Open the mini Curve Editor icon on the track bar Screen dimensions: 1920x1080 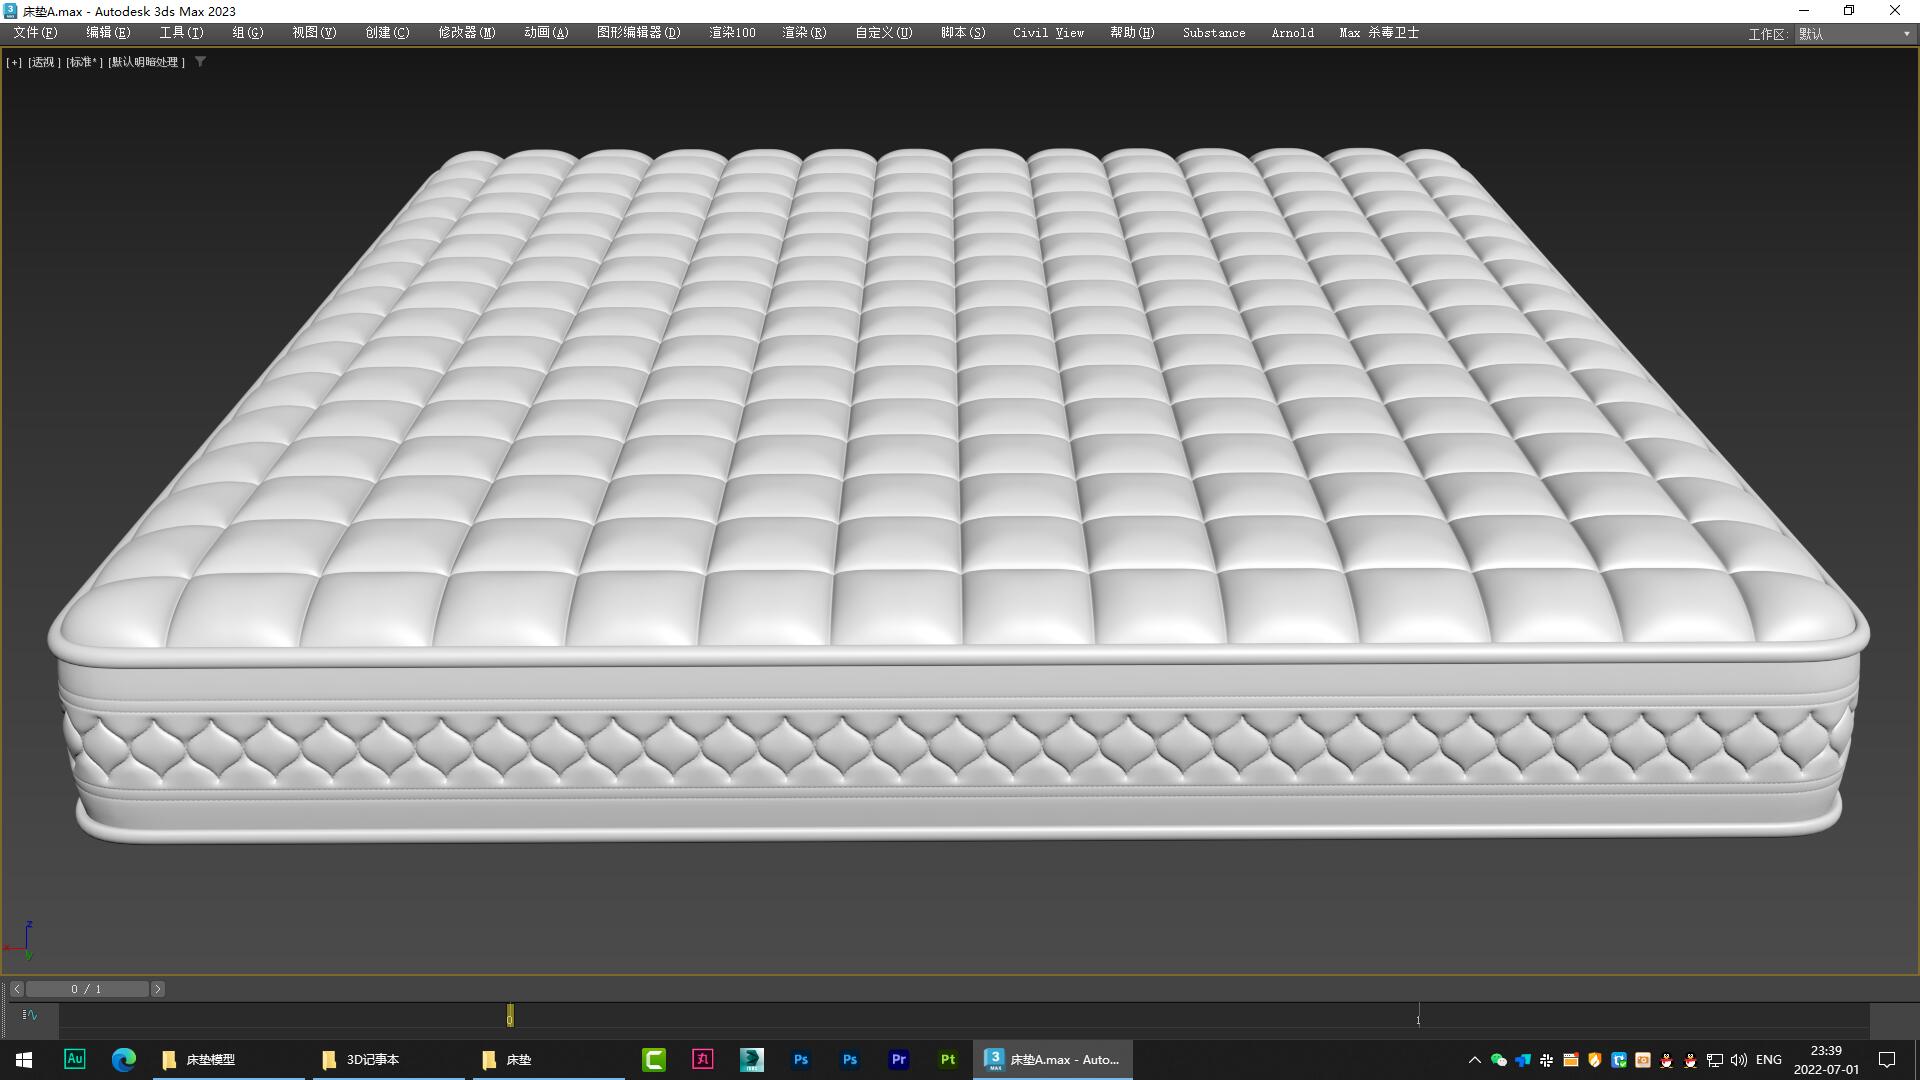pyautogui.click(x=29, y=1014)
